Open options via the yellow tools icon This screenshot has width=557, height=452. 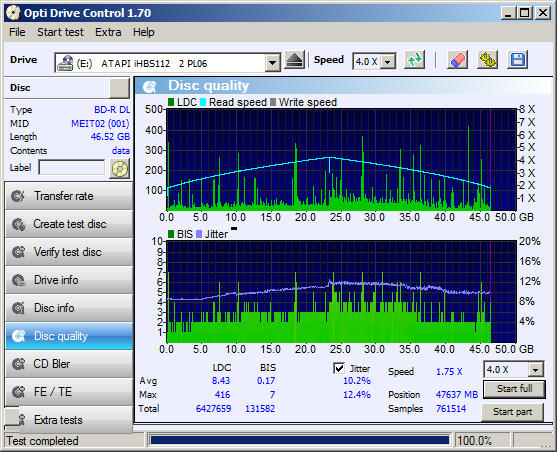(487, 60)
